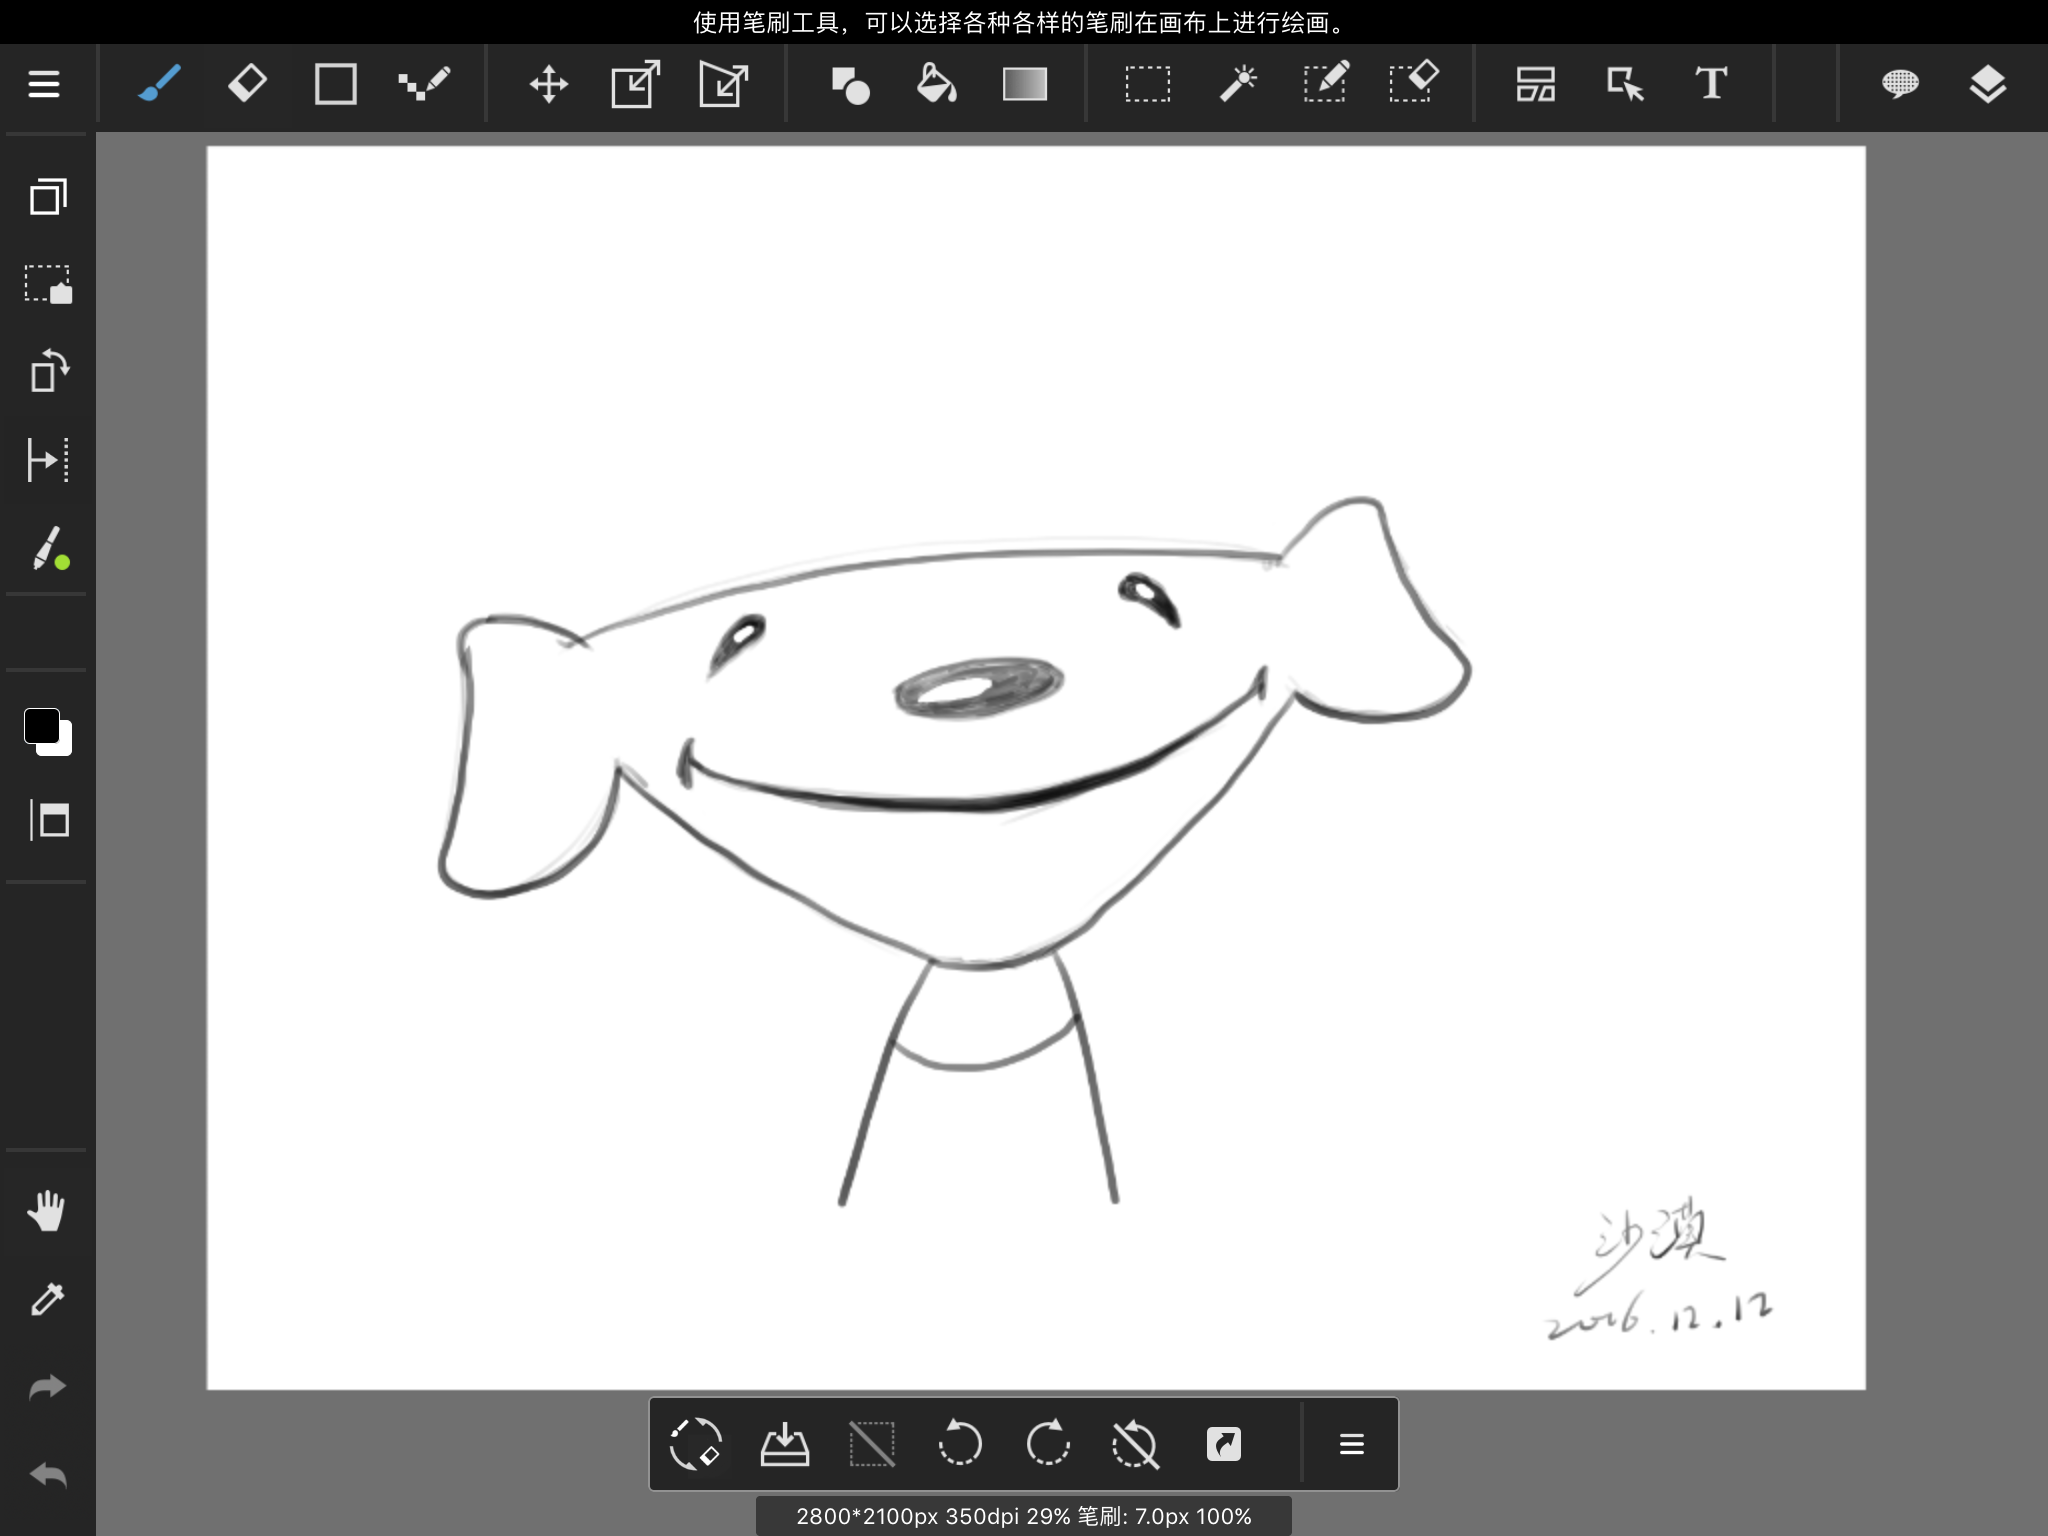
Task: Click the overlapping-squares icon in left sidebar
Action: (x=48, y=196)
